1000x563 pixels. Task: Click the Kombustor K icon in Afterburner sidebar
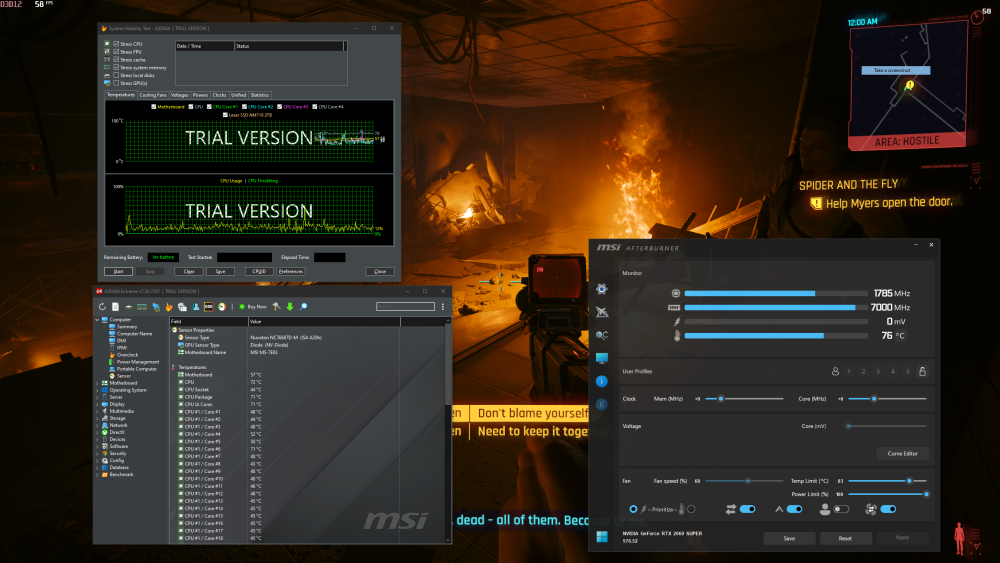point(601,404)
